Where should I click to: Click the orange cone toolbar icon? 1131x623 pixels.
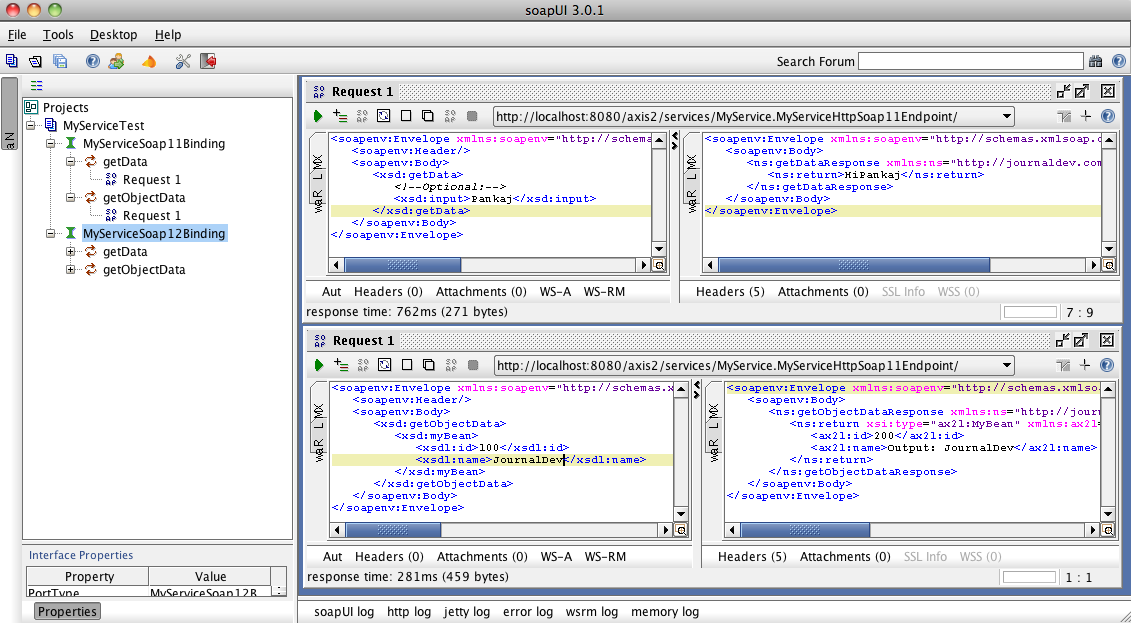[x=149, y=62]
